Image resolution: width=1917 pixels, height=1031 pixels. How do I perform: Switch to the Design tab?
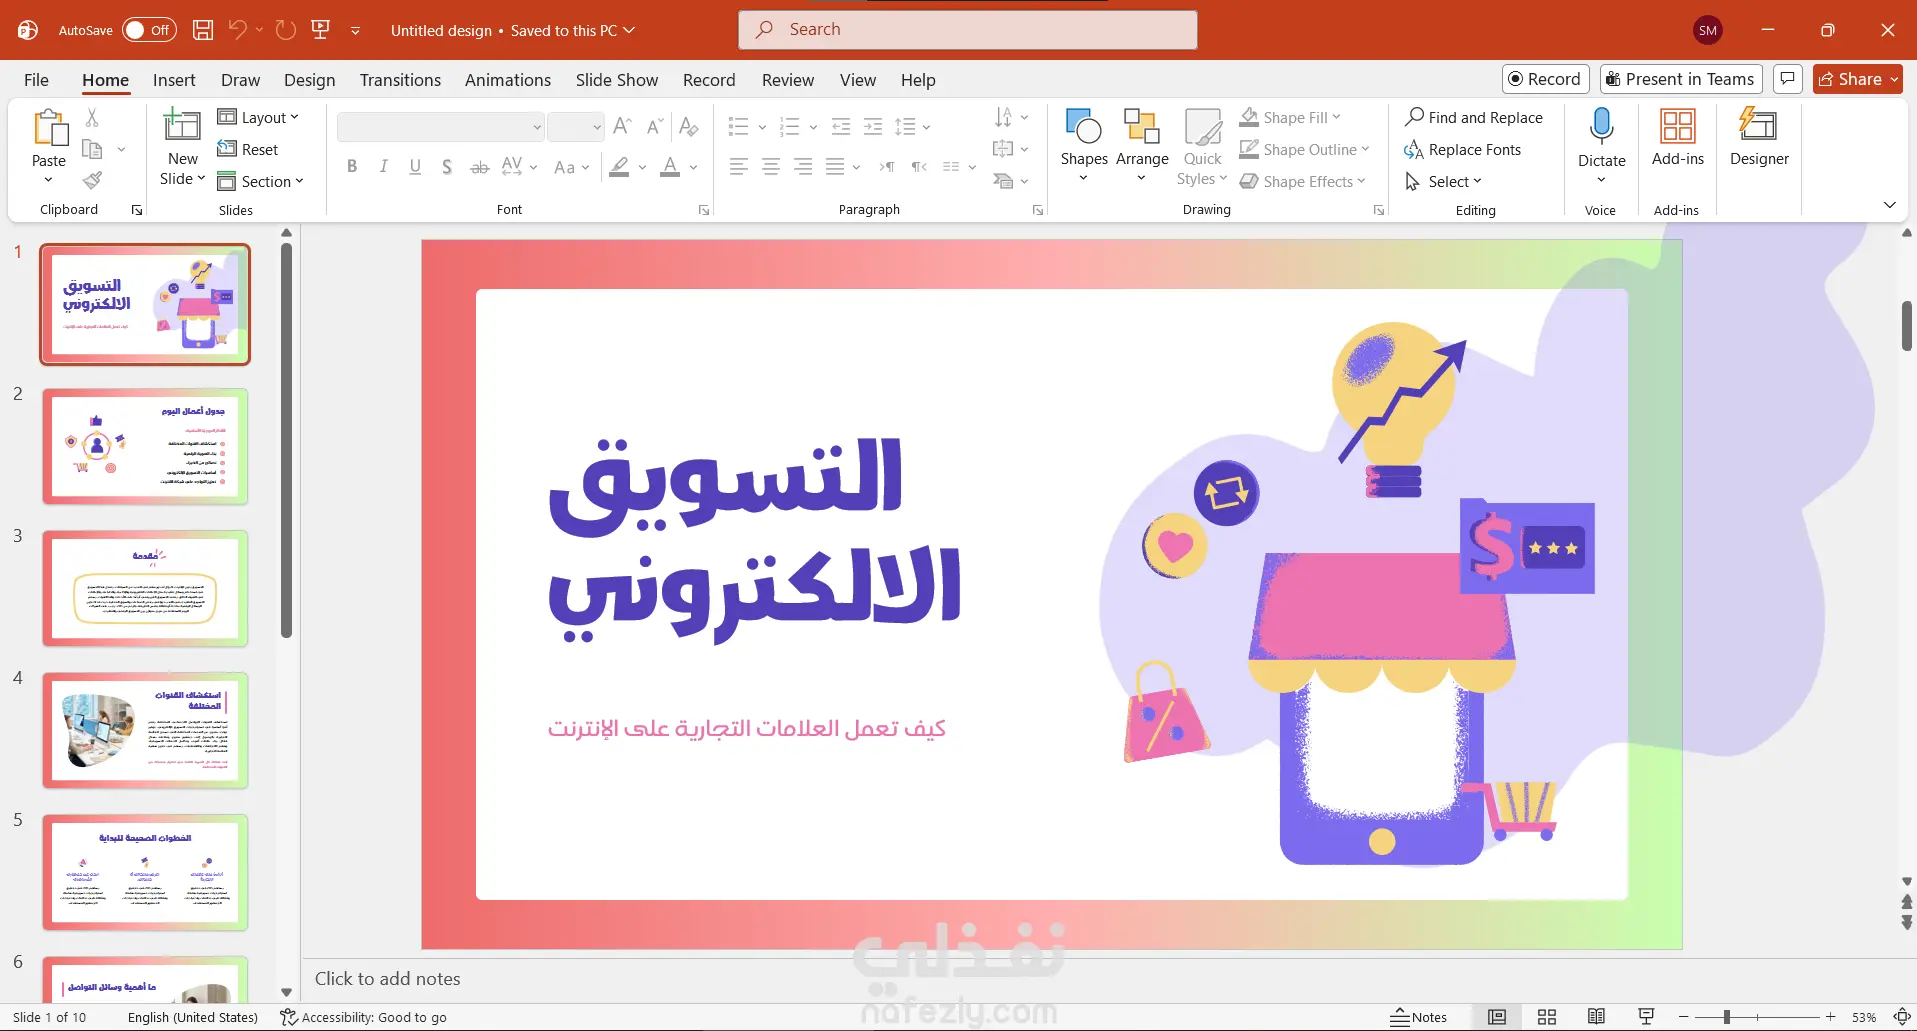click(309, 80)
